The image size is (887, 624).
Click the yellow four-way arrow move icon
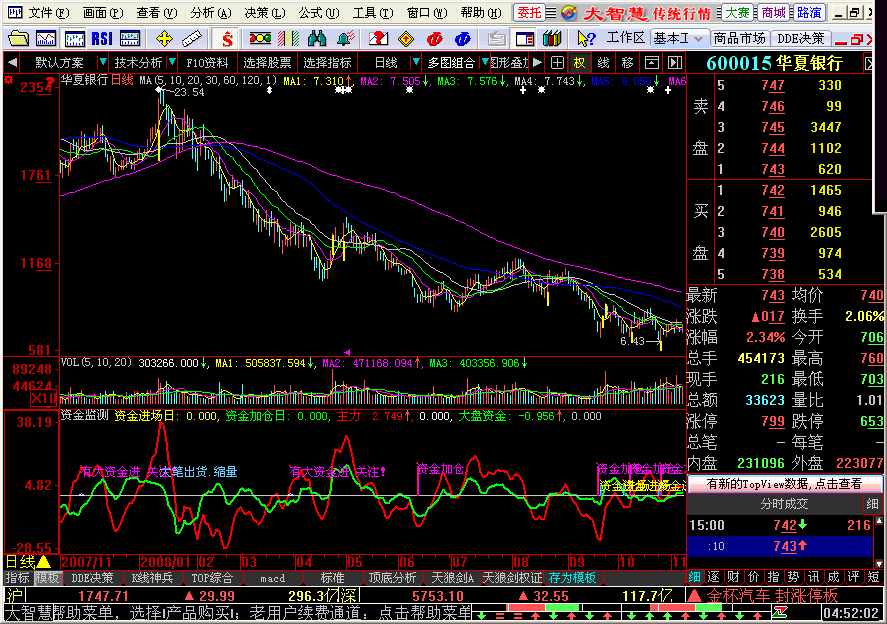[164, 38]
